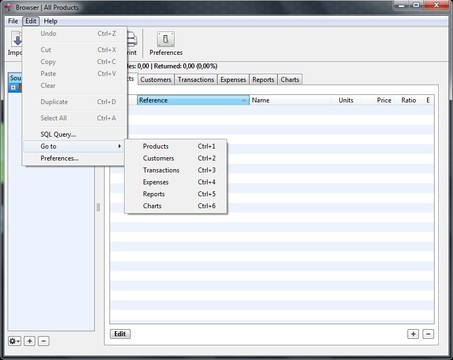
Task: Go to Reports via submenu
Action: point(176,194)
